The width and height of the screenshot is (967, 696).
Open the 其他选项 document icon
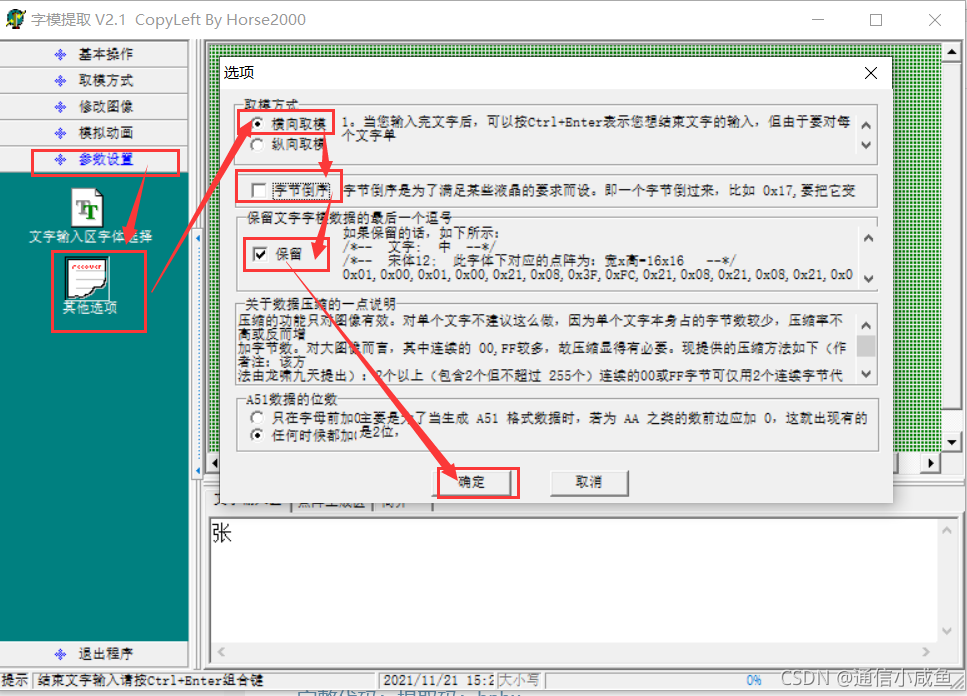coord(87,277)
